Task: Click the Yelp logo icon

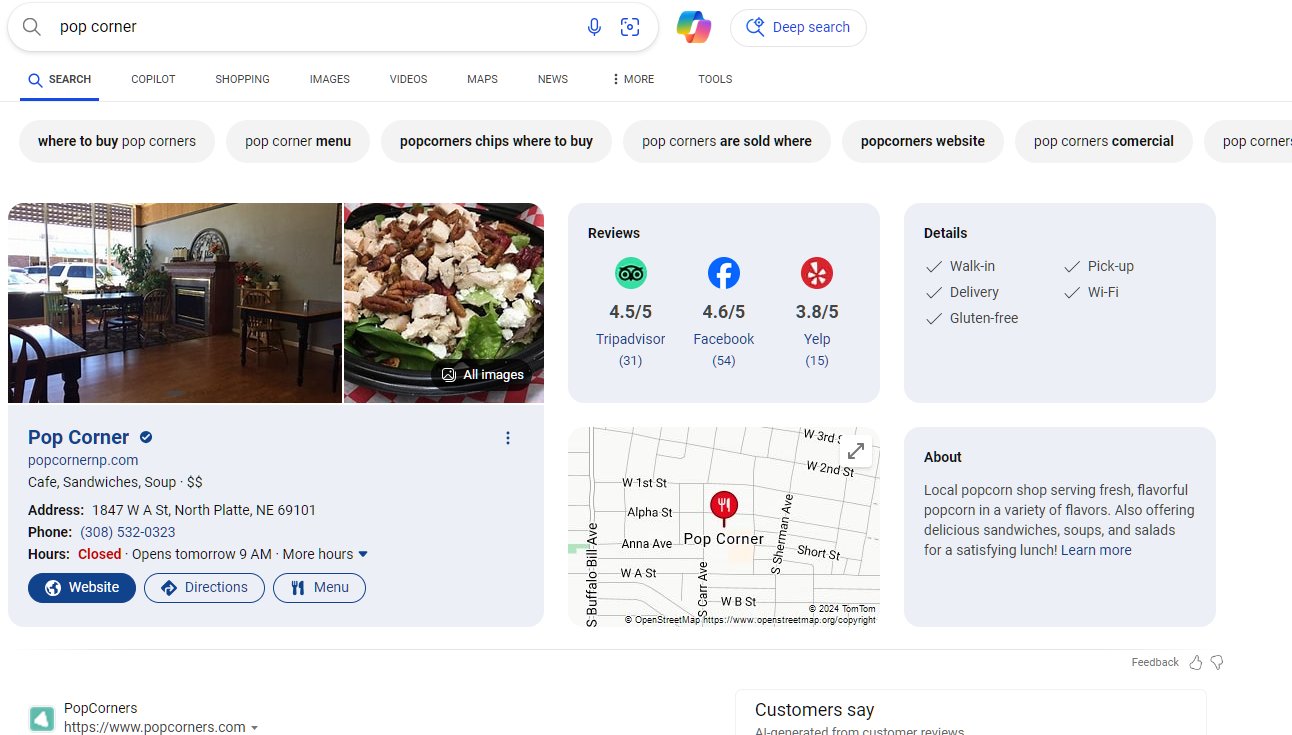Action: [817, 273]
